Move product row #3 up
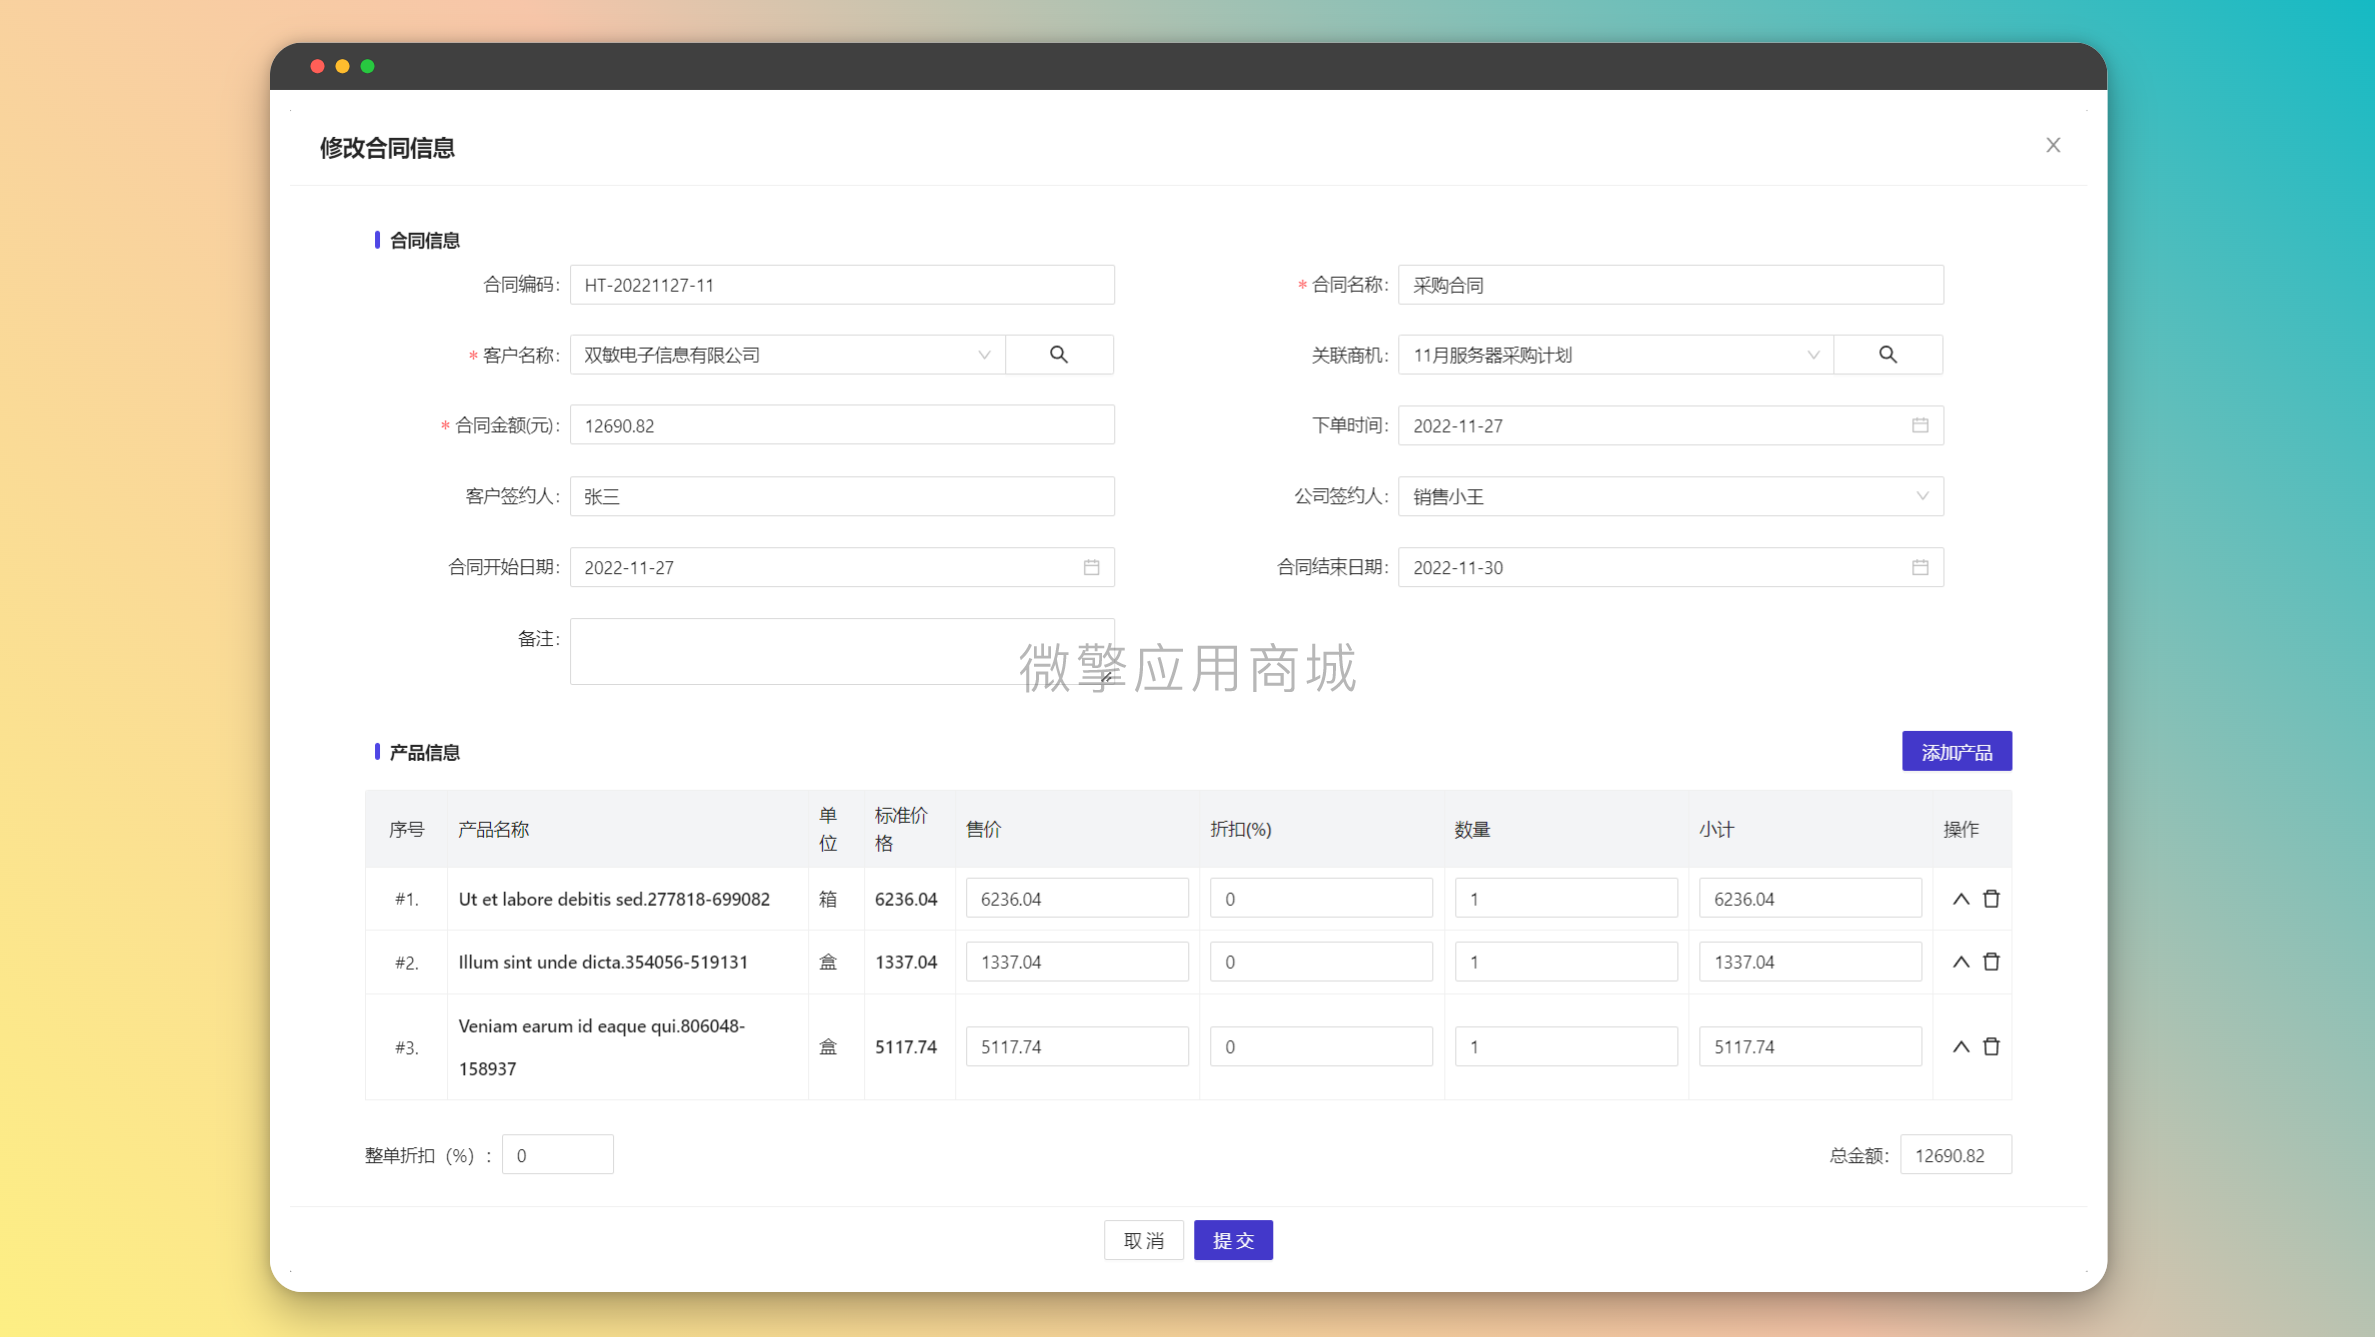The height and width of the screenshot is (1337, 2375). tap(1961, 1047)
